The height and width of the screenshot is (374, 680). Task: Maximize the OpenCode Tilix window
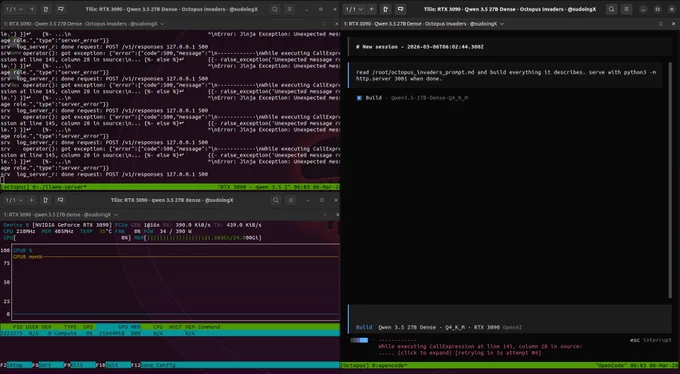pyautogui.click(x=657, y=9)
